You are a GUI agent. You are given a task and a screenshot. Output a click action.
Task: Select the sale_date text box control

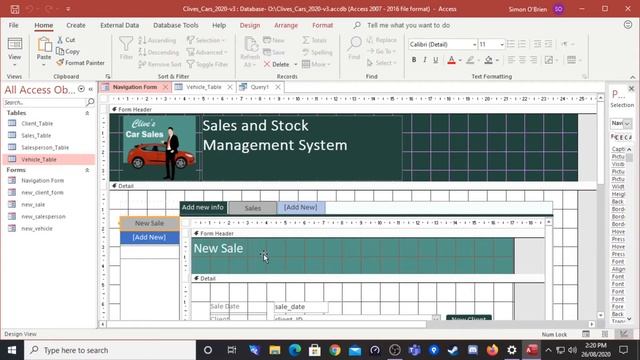coord(301,307)
